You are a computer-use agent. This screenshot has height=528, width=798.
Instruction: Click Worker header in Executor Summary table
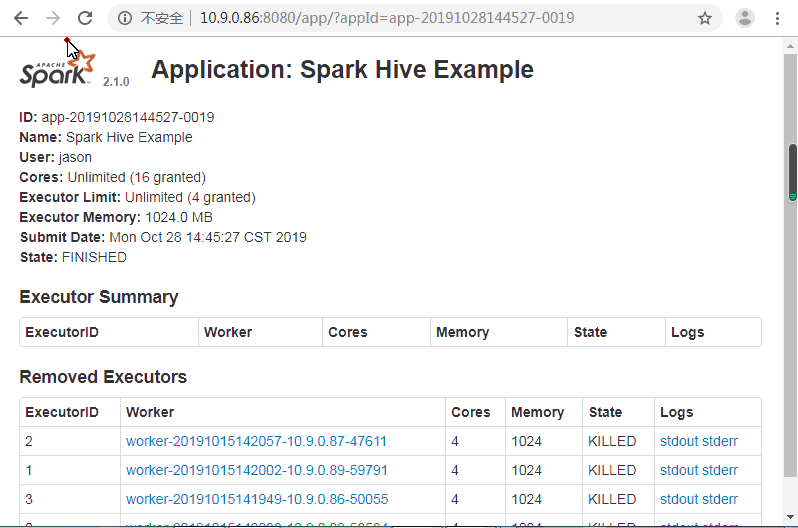(x=228, y=332)
